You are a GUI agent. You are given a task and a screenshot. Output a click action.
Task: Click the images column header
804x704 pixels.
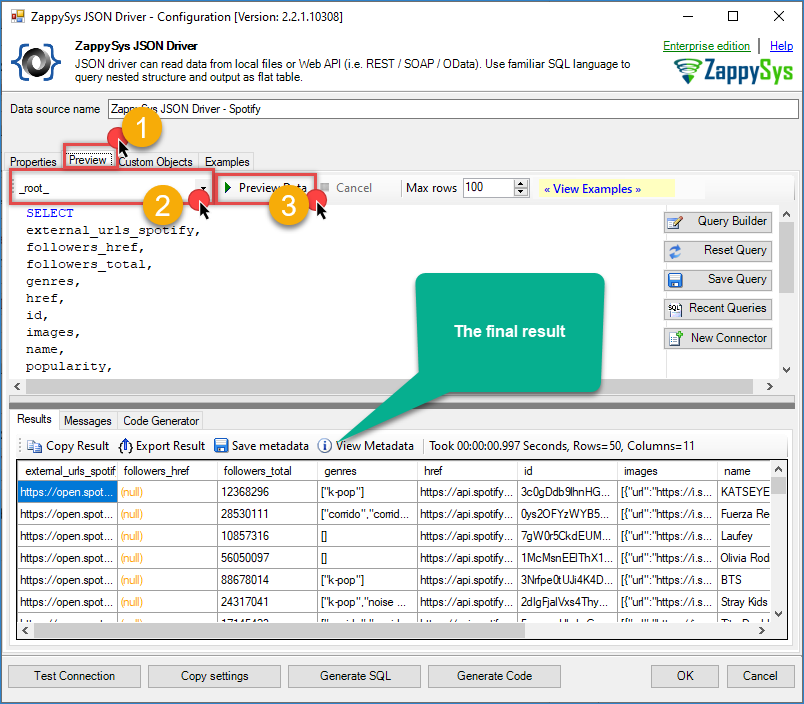coord(667,471)
